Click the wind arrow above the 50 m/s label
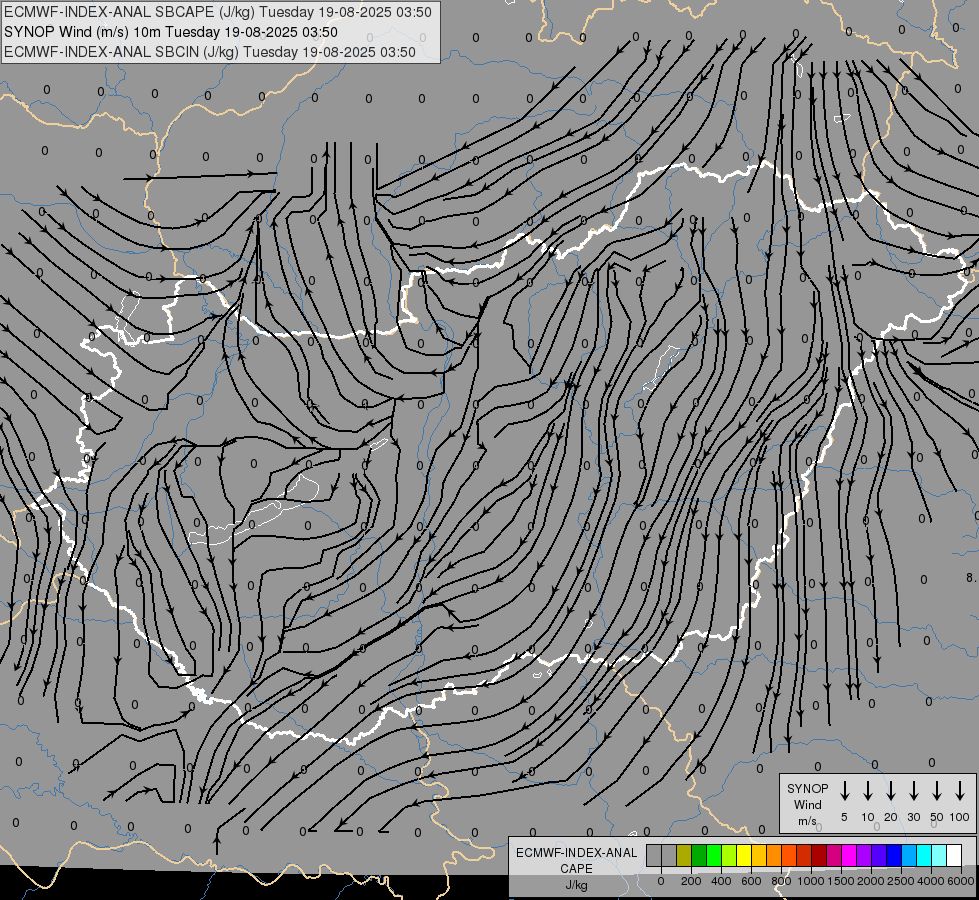 937,791
